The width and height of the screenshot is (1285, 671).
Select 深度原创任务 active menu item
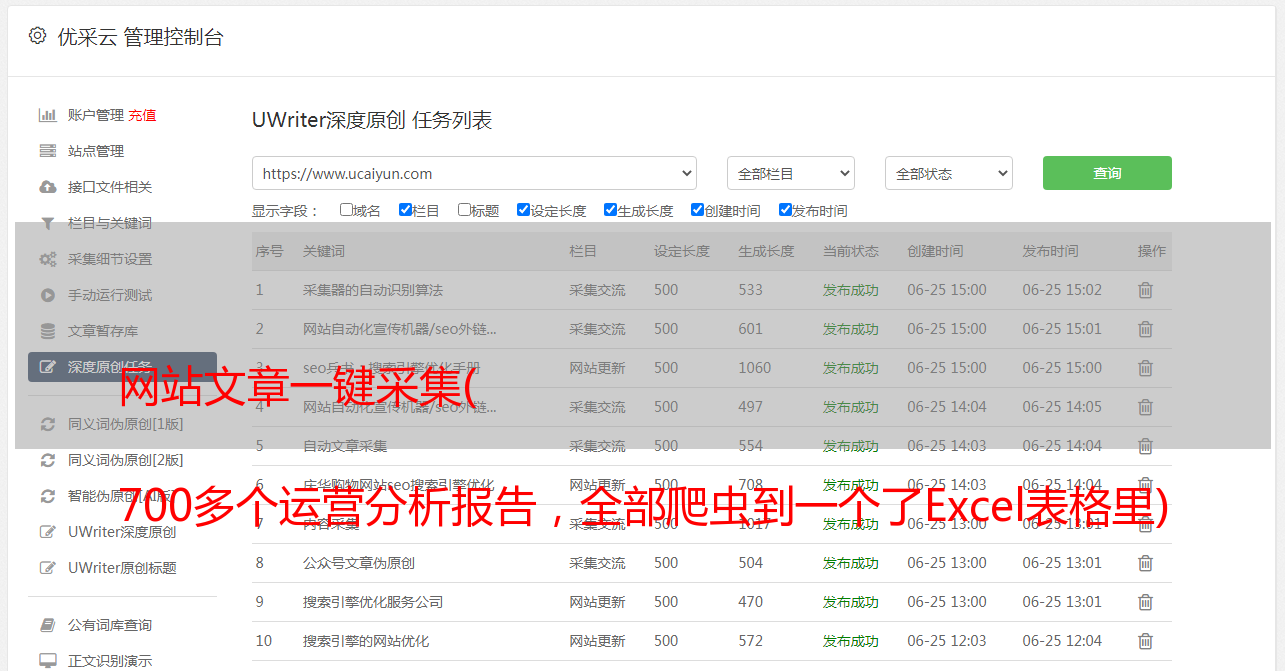tap(122, 367)
